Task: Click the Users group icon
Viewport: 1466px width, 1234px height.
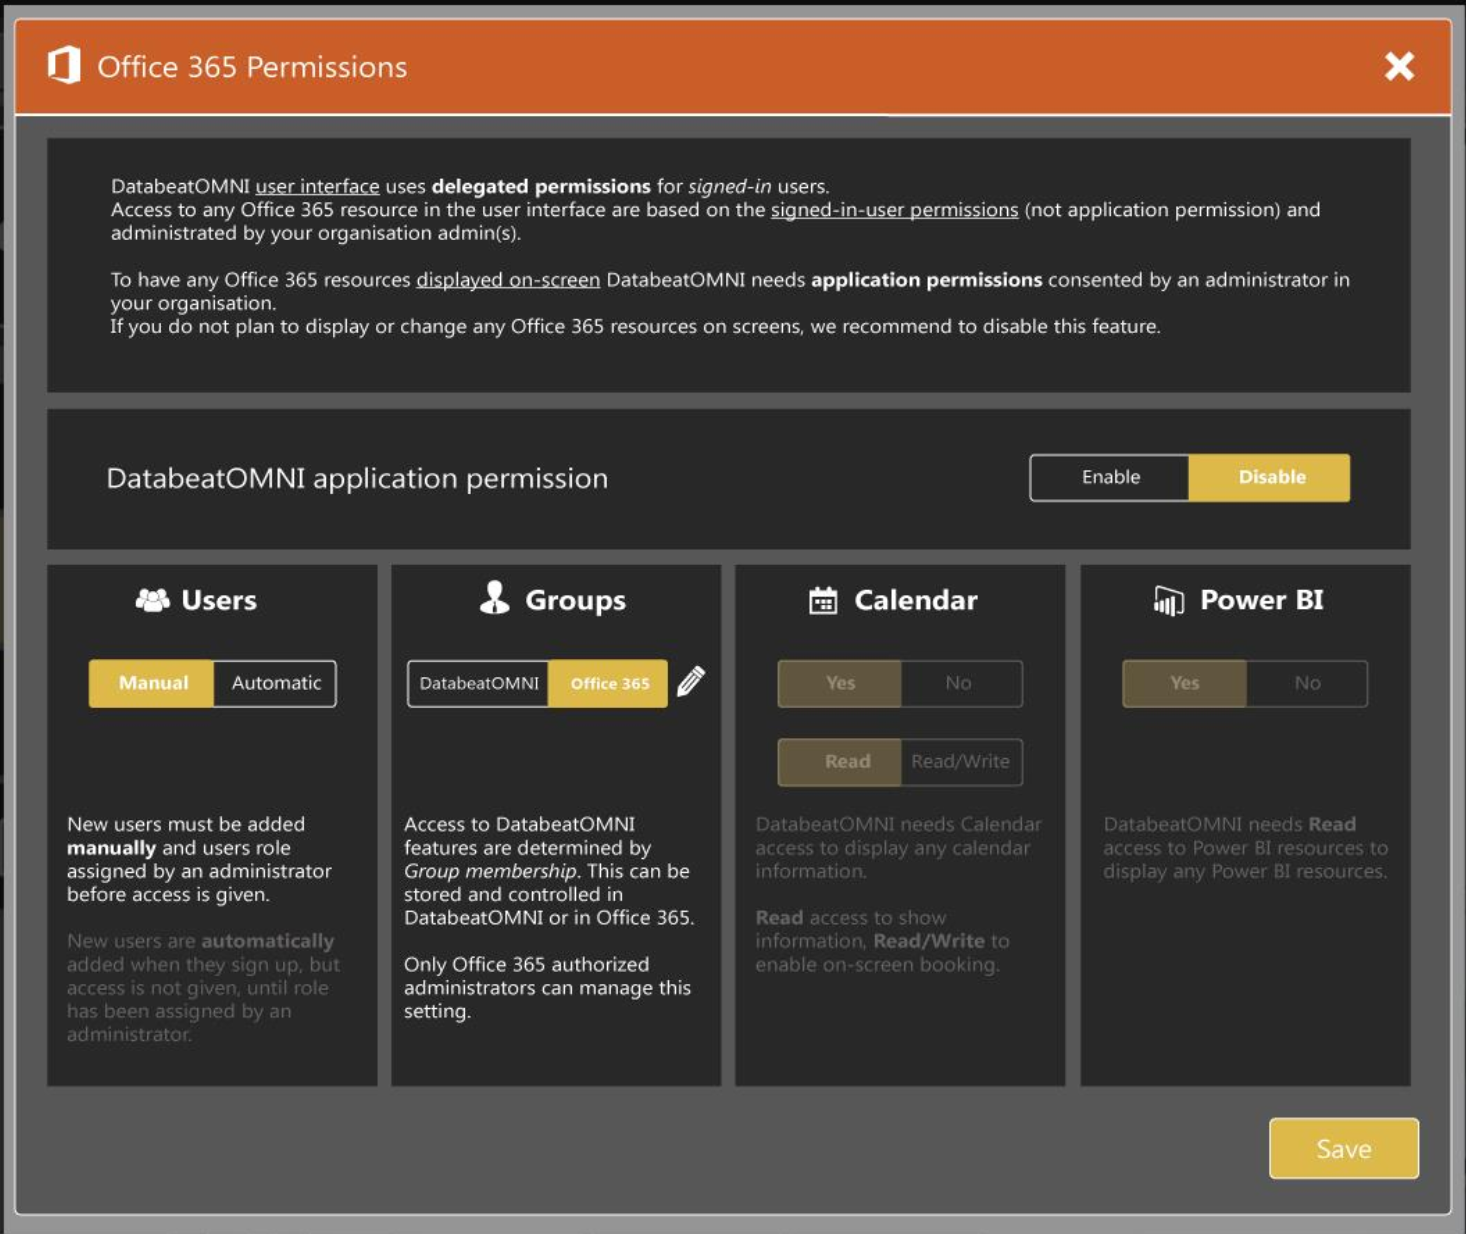Action: [152, 600]
